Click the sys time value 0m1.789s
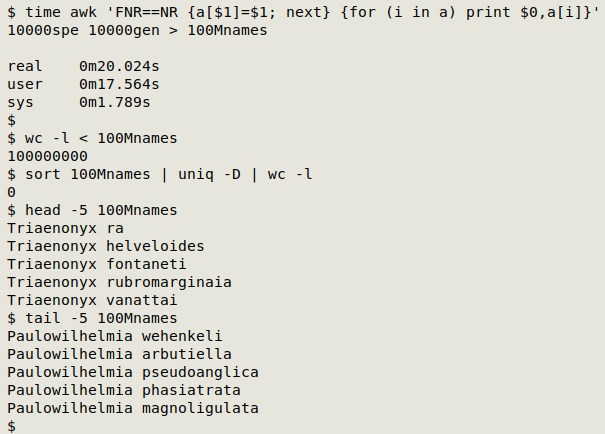605x434 pixels. [115, 102]
